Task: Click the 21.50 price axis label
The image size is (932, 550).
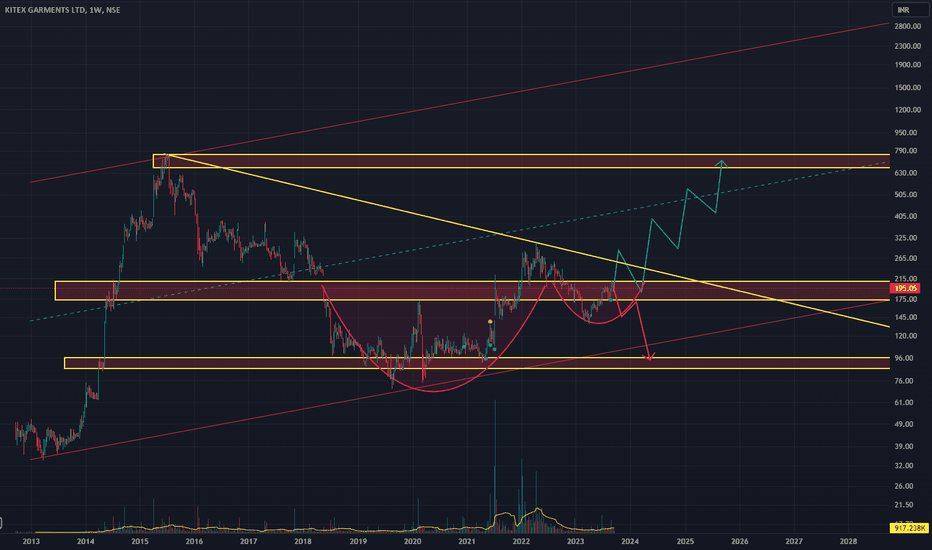Action: [904, 505]
